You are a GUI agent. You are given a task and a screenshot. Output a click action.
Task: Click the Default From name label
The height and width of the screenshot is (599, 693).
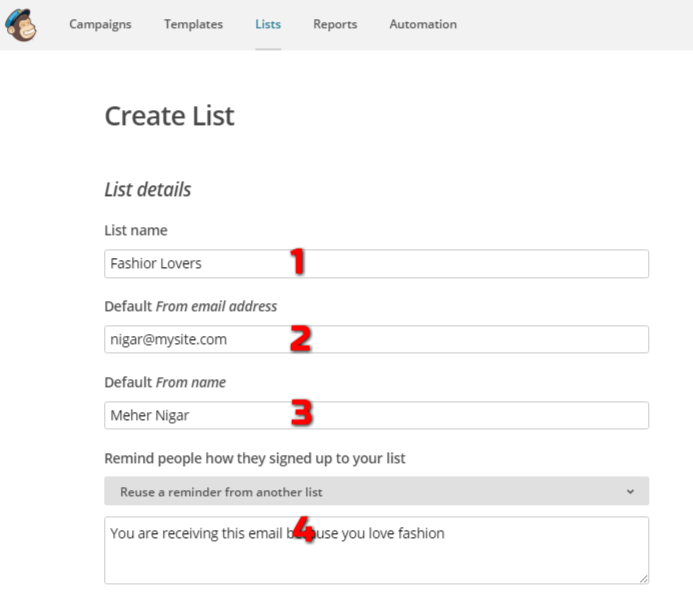(165, 382)
